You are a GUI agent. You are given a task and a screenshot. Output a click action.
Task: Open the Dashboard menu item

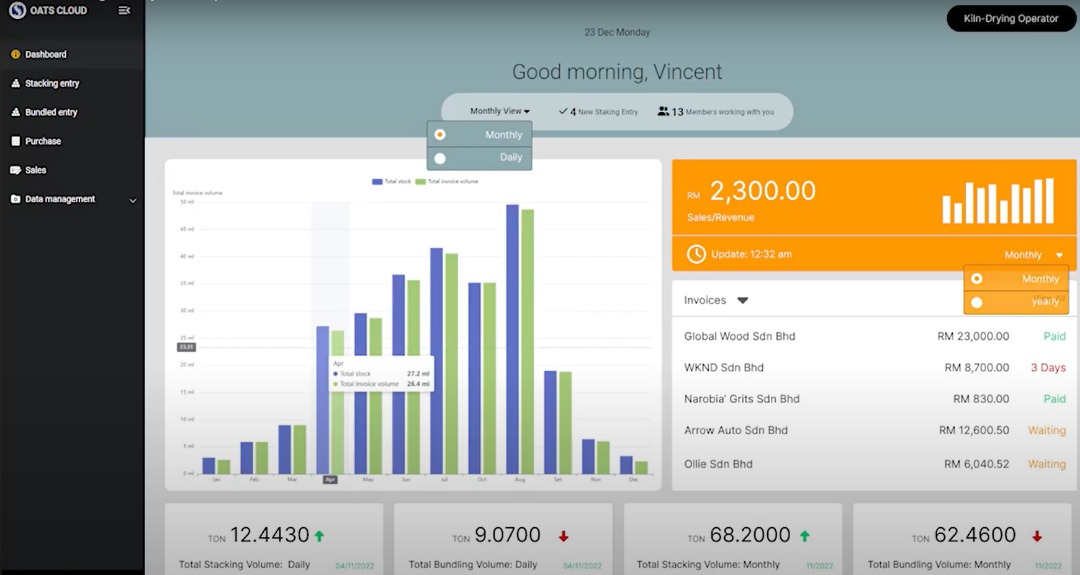pyautogui.click(x=46, y=55)
